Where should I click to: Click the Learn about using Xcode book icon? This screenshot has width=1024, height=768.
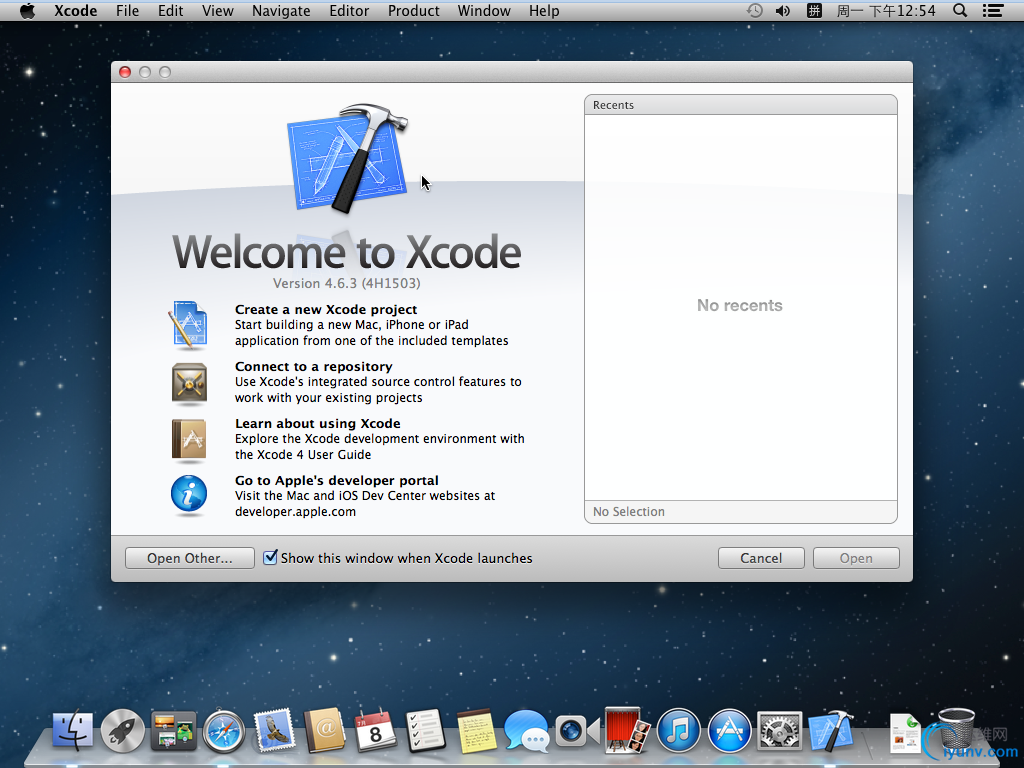coord(188,438)
